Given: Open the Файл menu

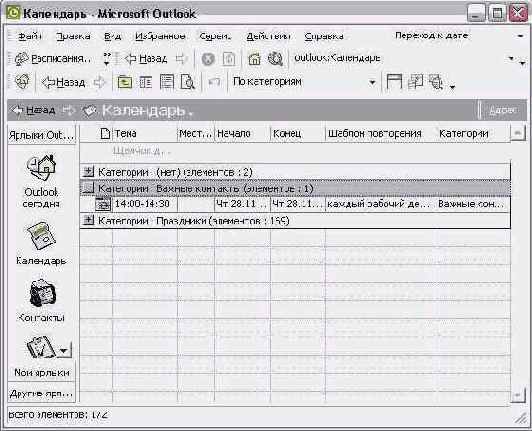Looking at the screenshot, I should tap(30, 36).
